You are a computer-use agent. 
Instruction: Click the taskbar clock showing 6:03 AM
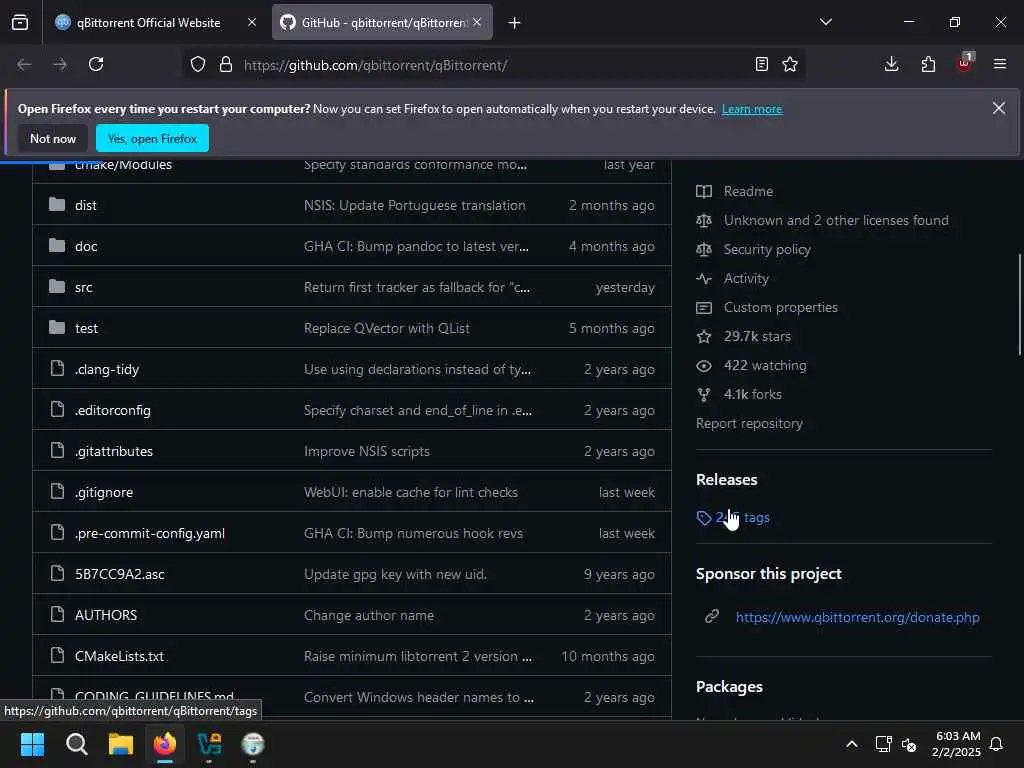(x=957, y=744)
